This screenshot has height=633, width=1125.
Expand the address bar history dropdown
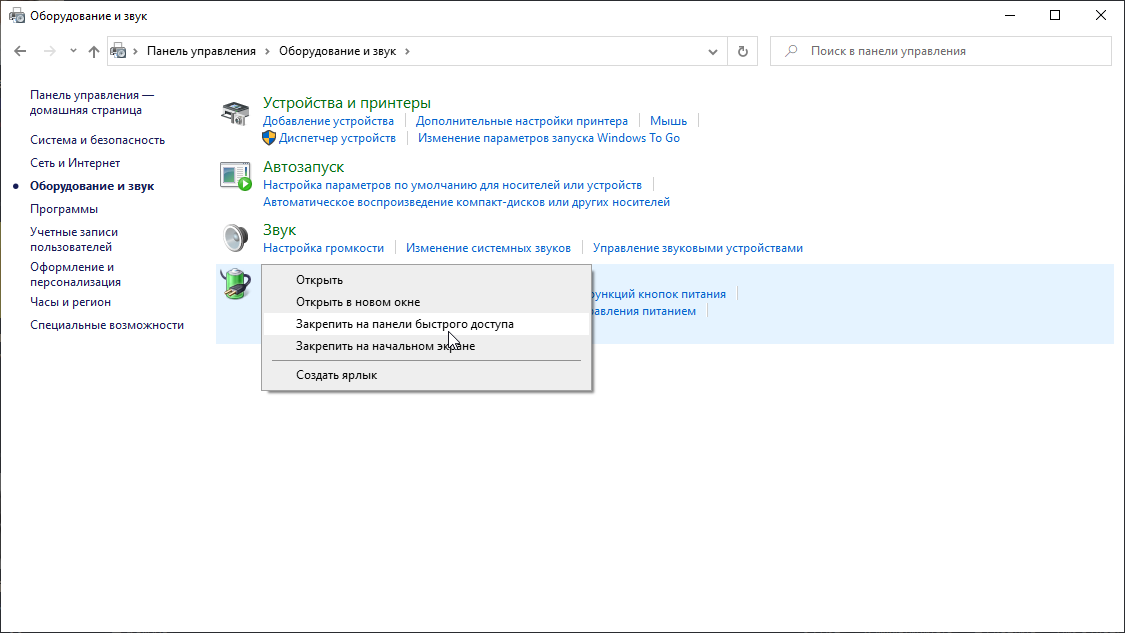[712, 51]
